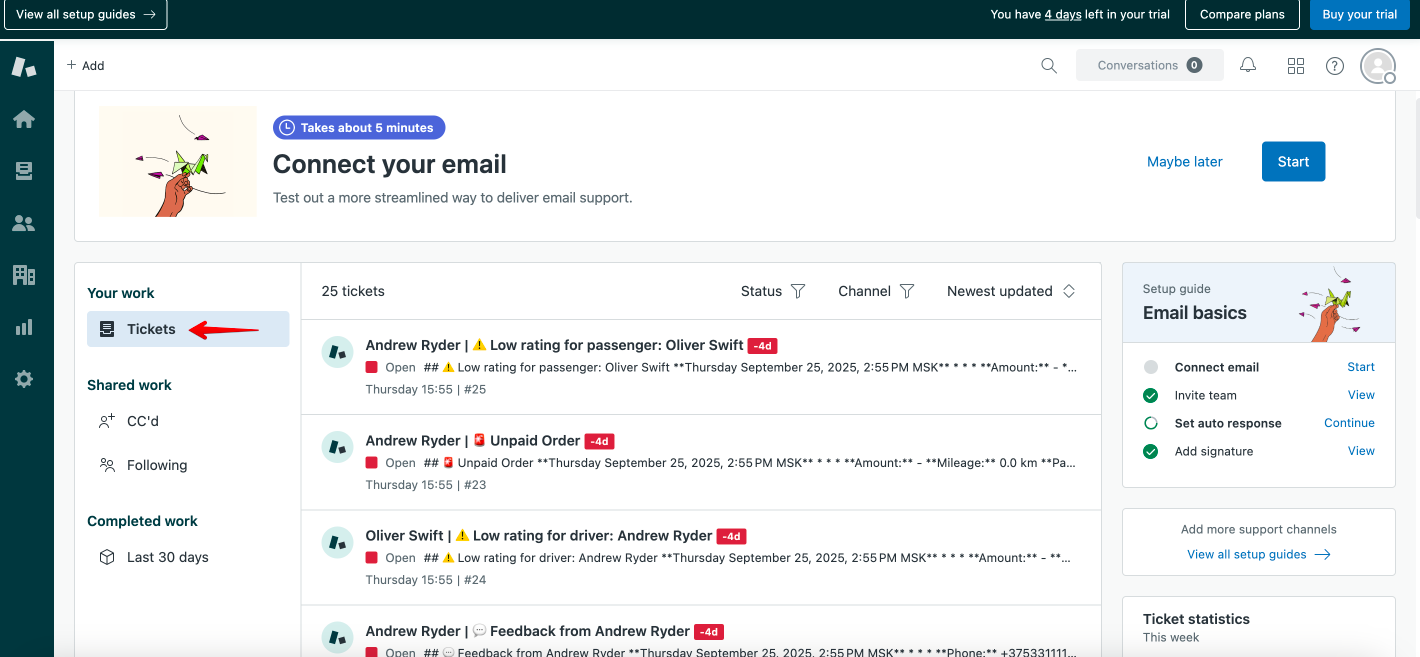Go to Home in the sidebar
Image resolution: width=1420 pixels, height=657 pixels.
24,119
